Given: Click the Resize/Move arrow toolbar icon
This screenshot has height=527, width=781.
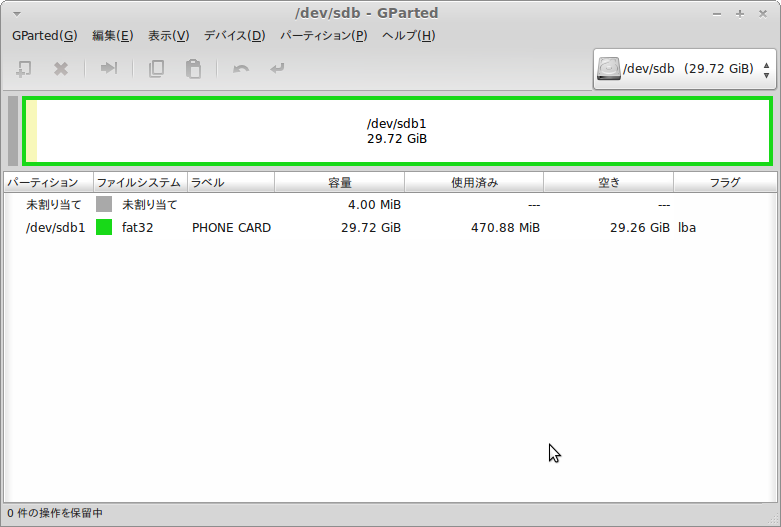Looking at the screenshot, I should [x=109, y=68].
